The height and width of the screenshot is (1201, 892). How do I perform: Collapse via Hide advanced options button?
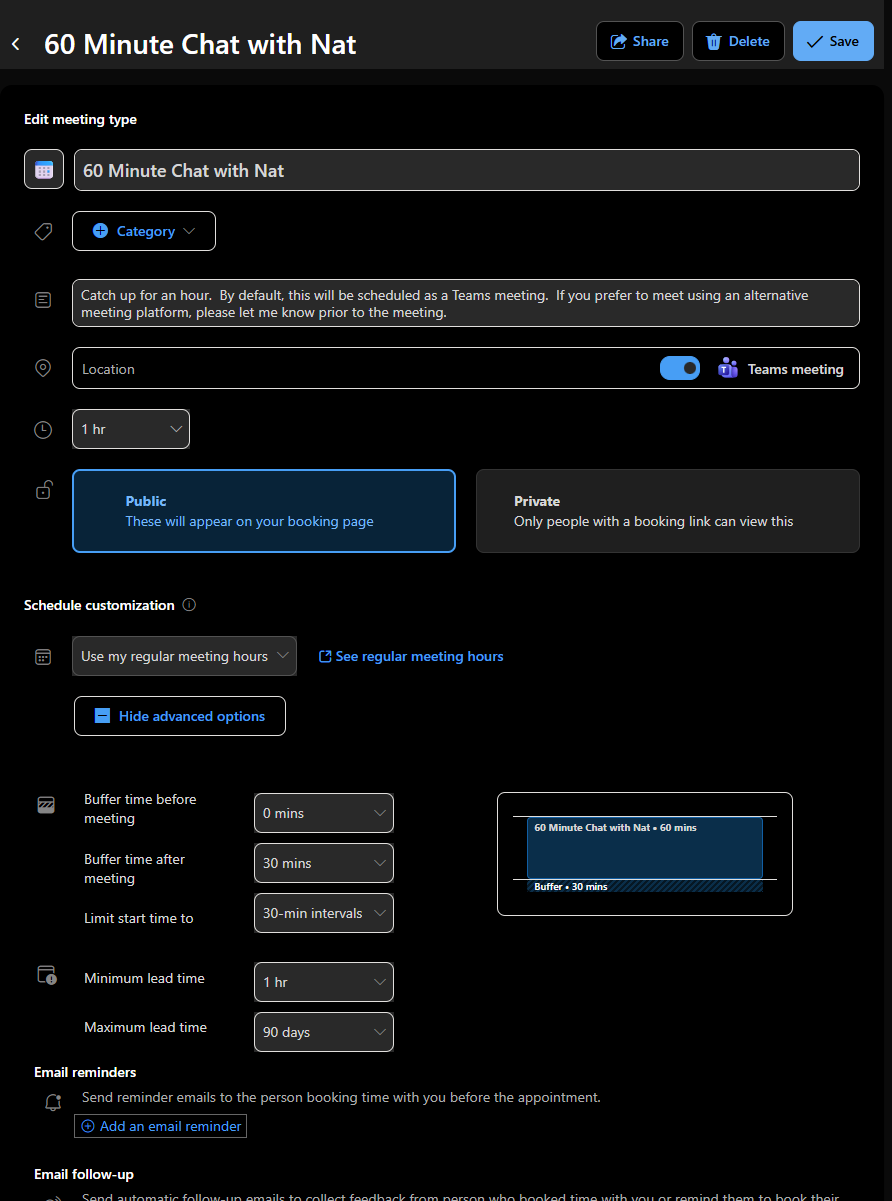pos(180,716)
